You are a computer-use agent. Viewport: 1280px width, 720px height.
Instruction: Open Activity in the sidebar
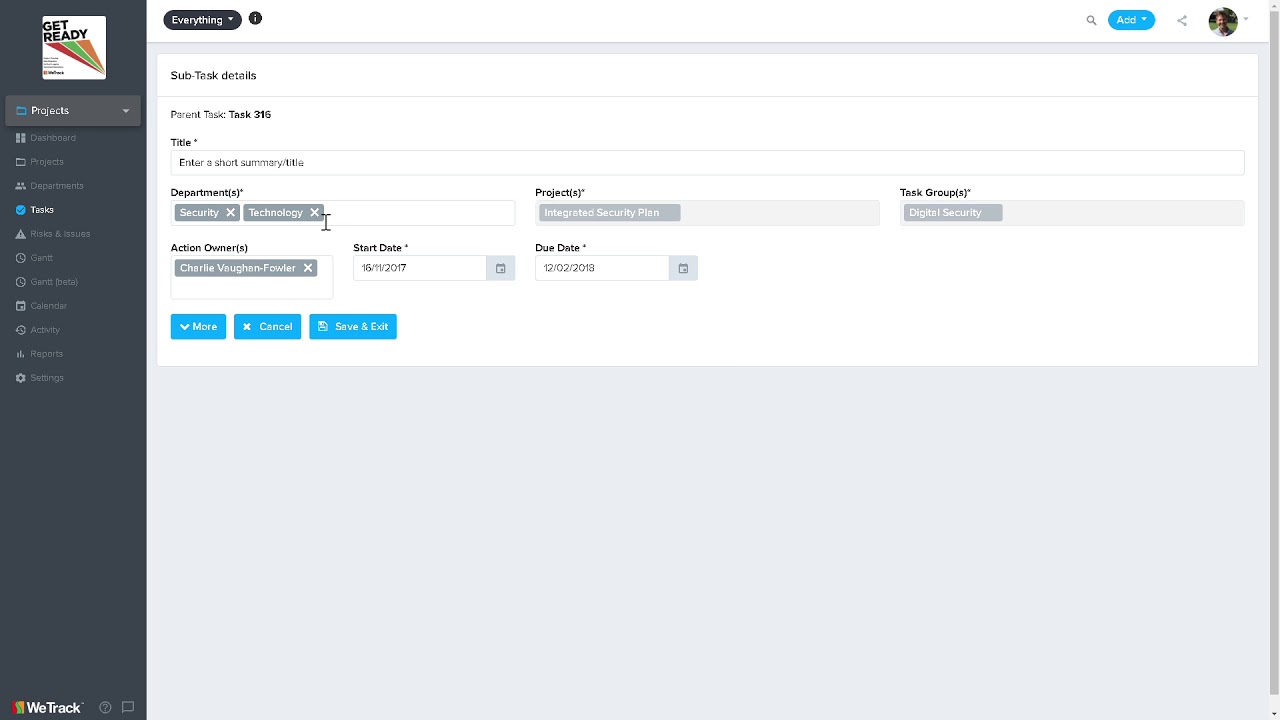tap(38, 330)
